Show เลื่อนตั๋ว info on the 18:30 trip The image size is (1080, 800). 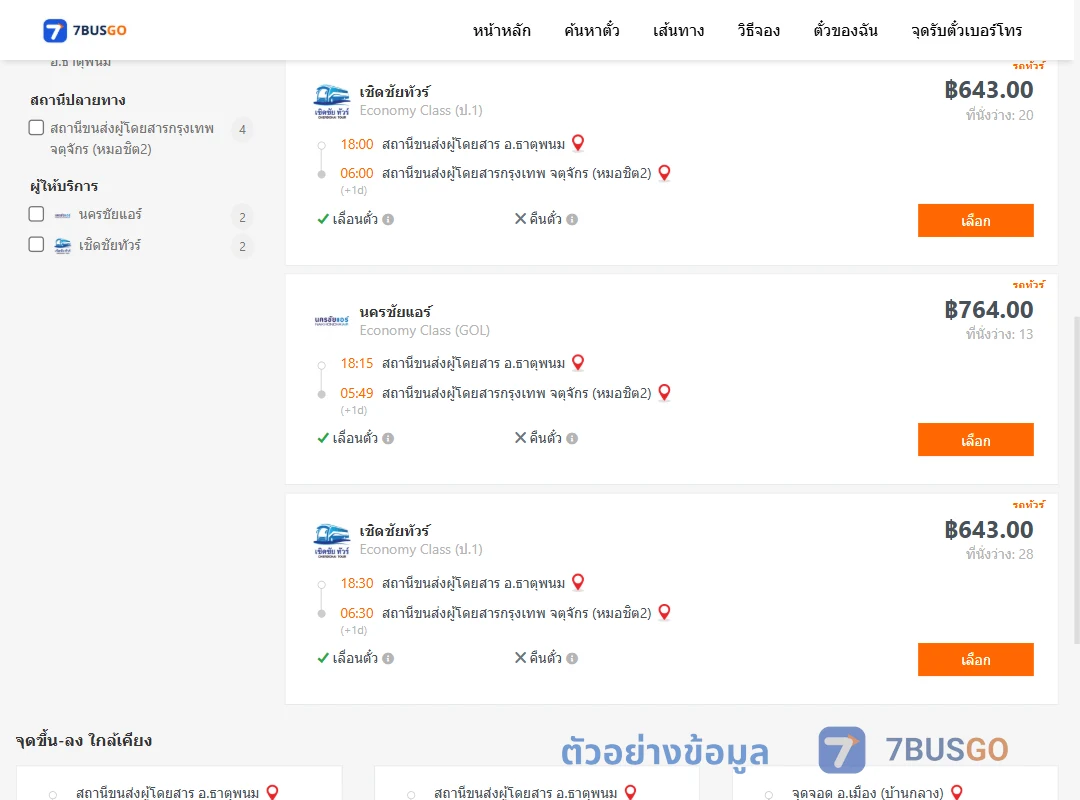pyautogui.click(x=388, y=658)
